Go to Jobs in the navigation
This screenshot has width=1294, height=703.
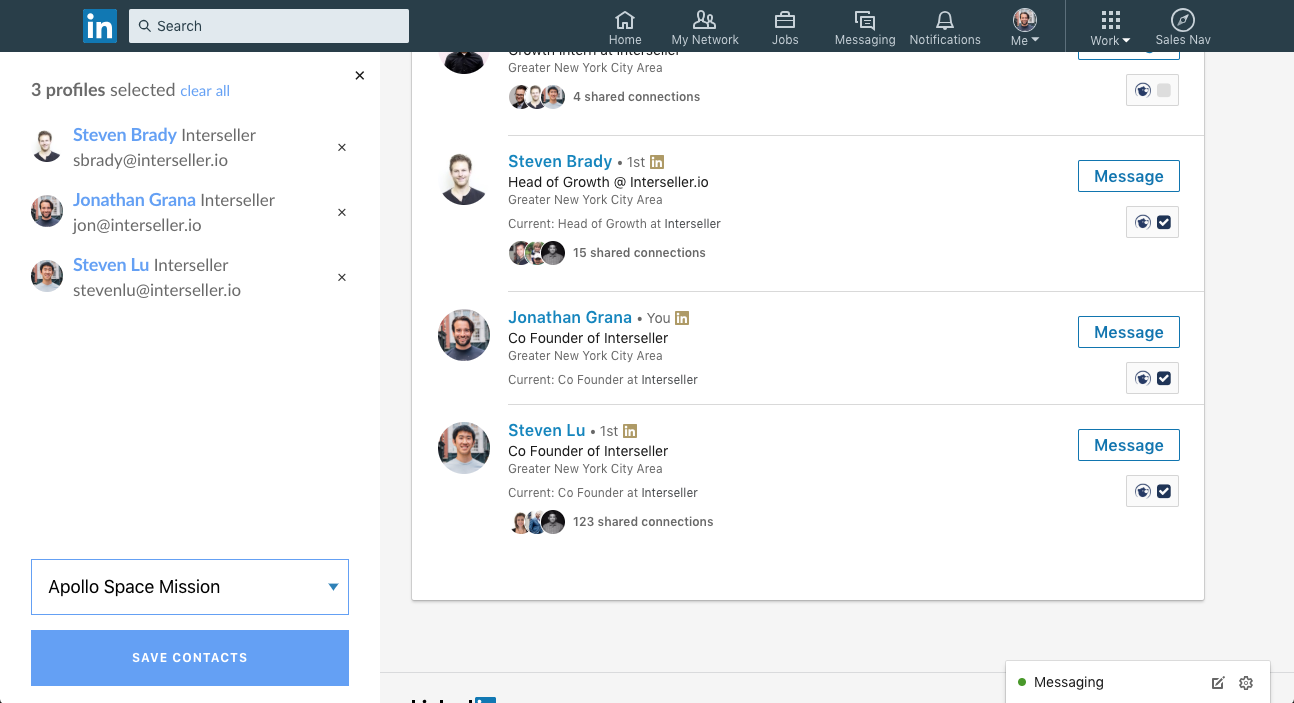pos(785,27)
